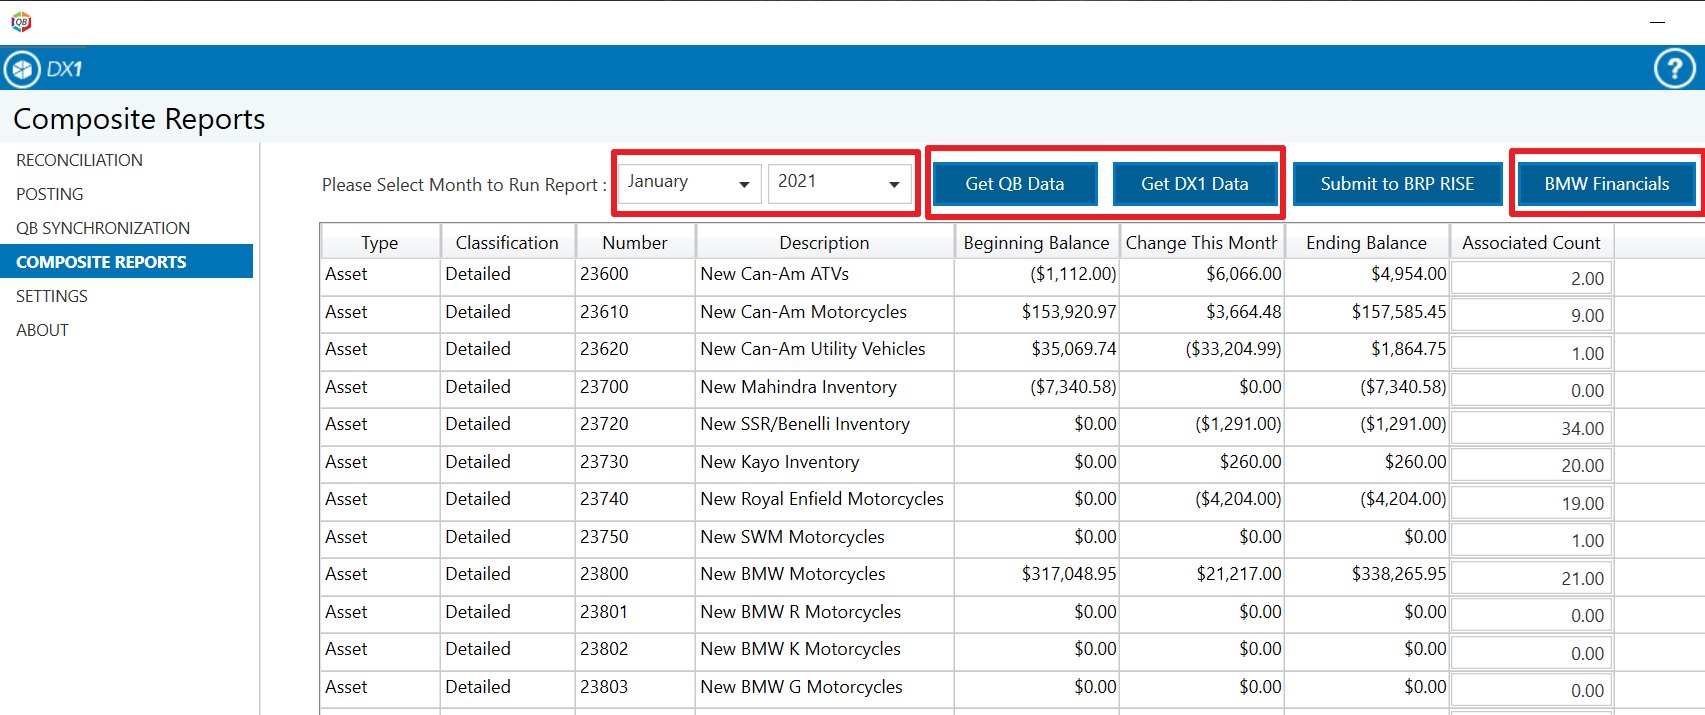Select New Kayo Inventory cell
The width and height of the screenshot is (1705, 715).
coord(825,462)
